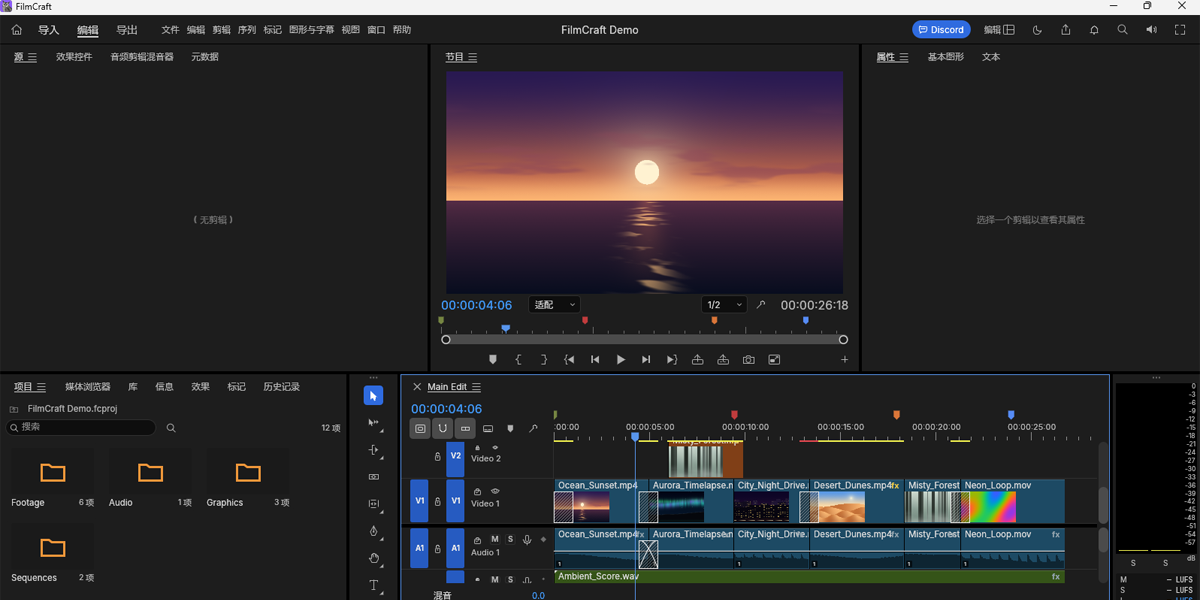Open program monitor wrench settings
This screenshot has height=600, width=1200.
761,305
